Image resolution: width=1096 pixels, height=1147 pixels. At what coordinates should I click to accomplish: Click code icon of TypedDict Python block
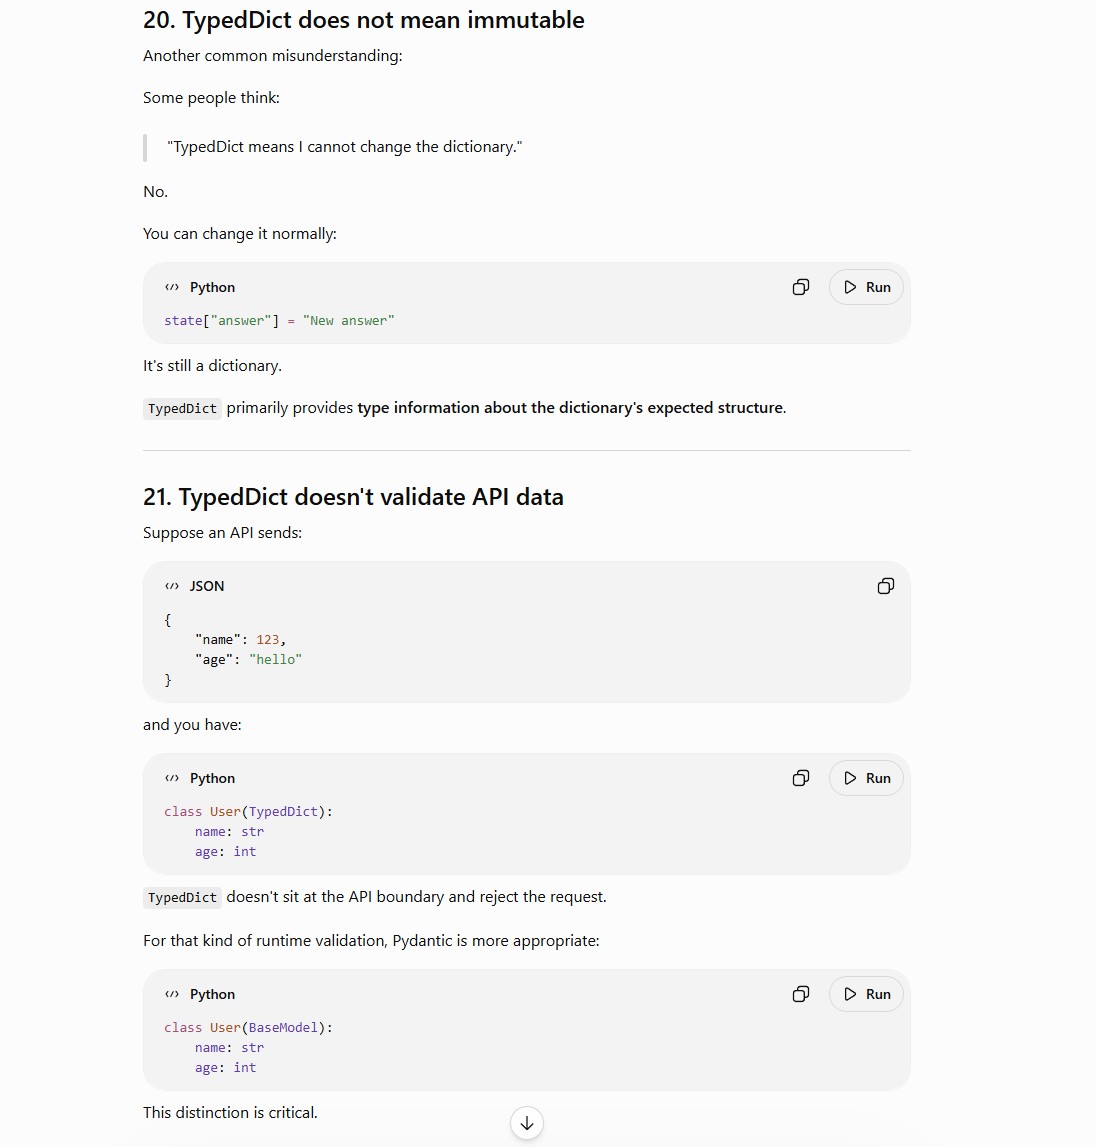pos(172,778)
